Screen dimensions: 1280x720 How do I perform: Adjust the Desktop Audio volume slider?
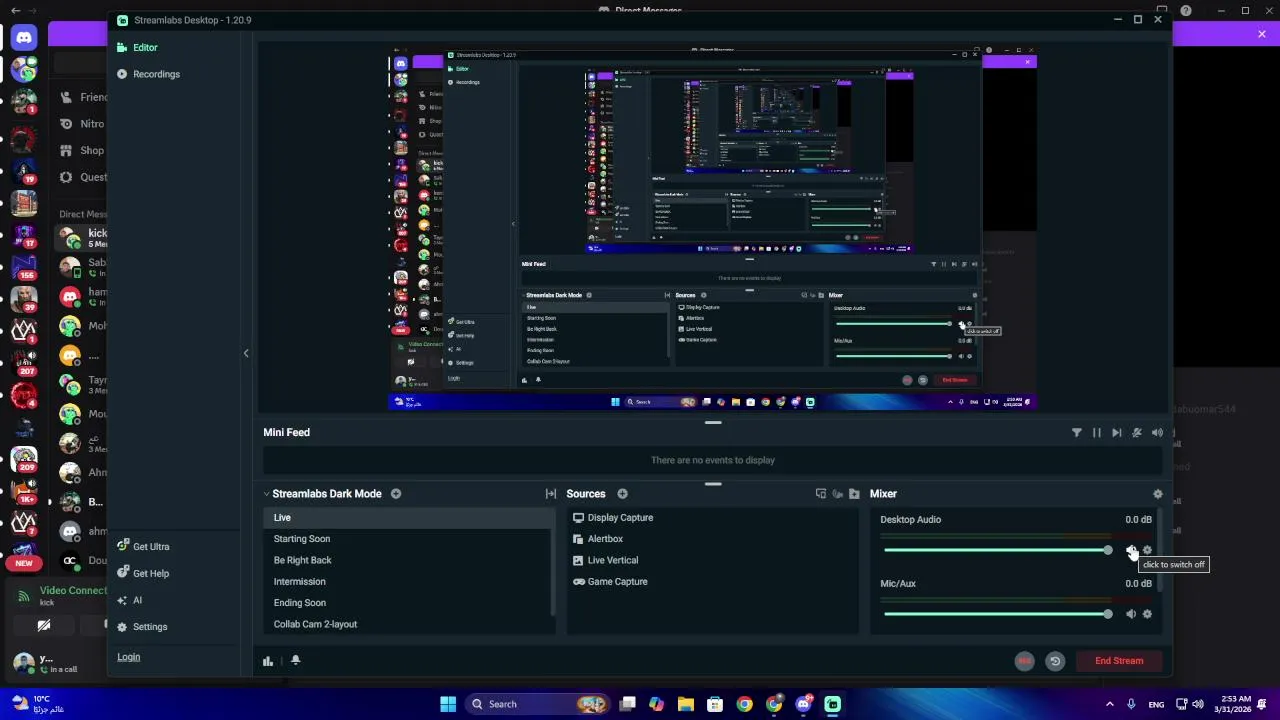coord(998,550)
